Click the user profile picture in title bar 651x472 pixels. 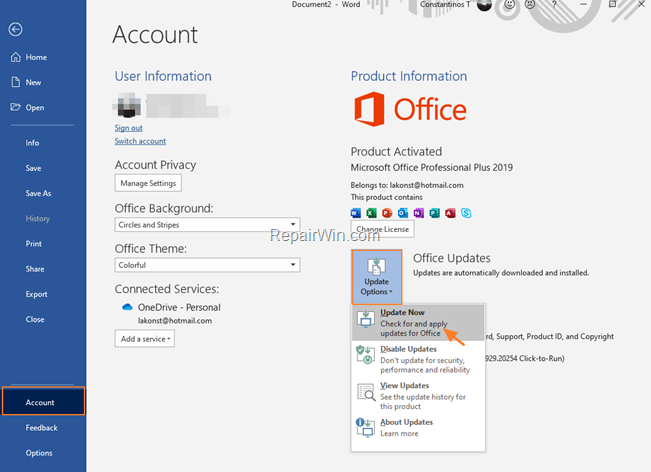[484, 5]
